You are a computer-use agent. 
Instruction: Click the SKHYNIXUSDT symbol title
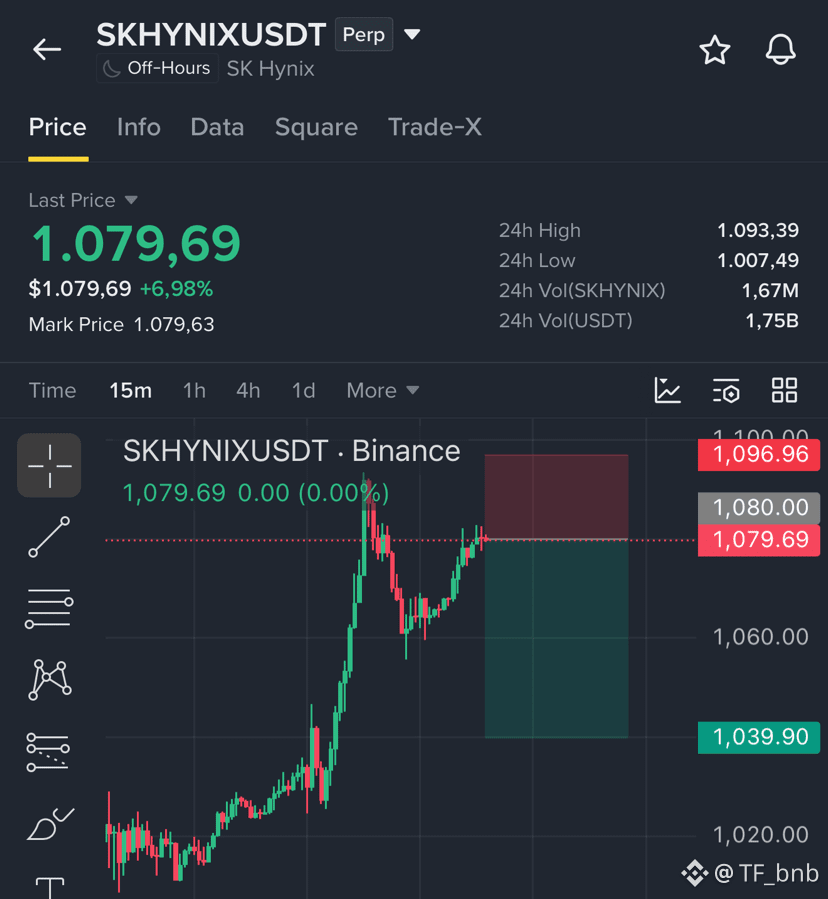point(211,34)
